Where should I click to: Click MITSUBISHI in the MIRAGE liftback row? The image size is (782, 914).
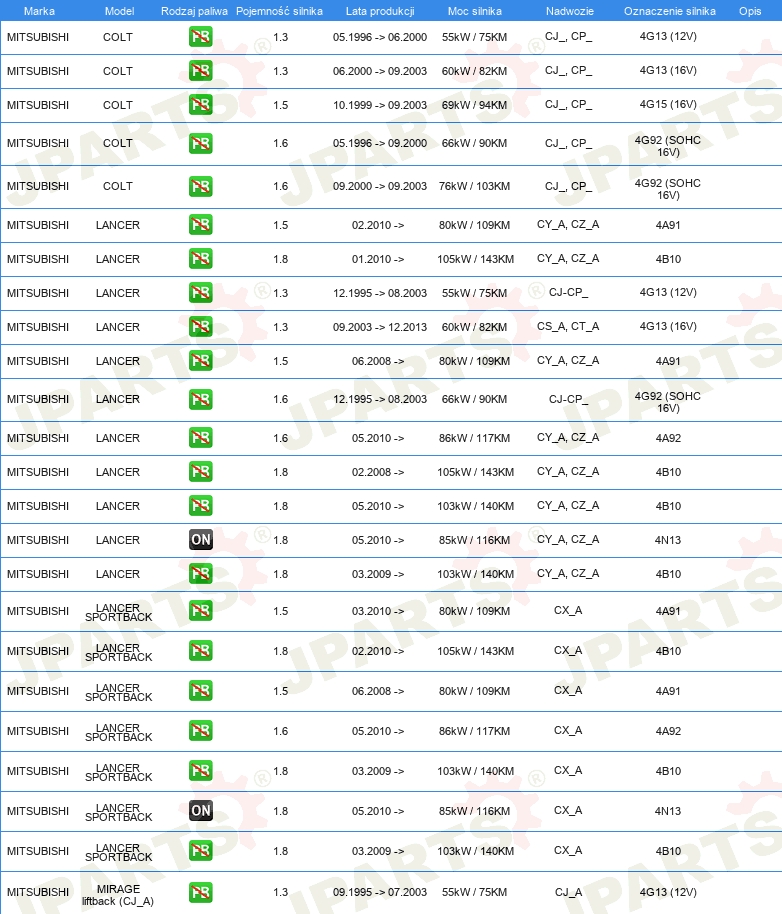coord(38,892)
